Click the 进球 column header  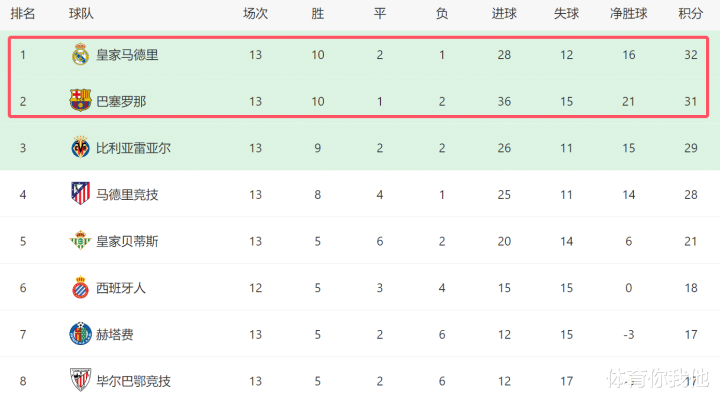[504, 14]
